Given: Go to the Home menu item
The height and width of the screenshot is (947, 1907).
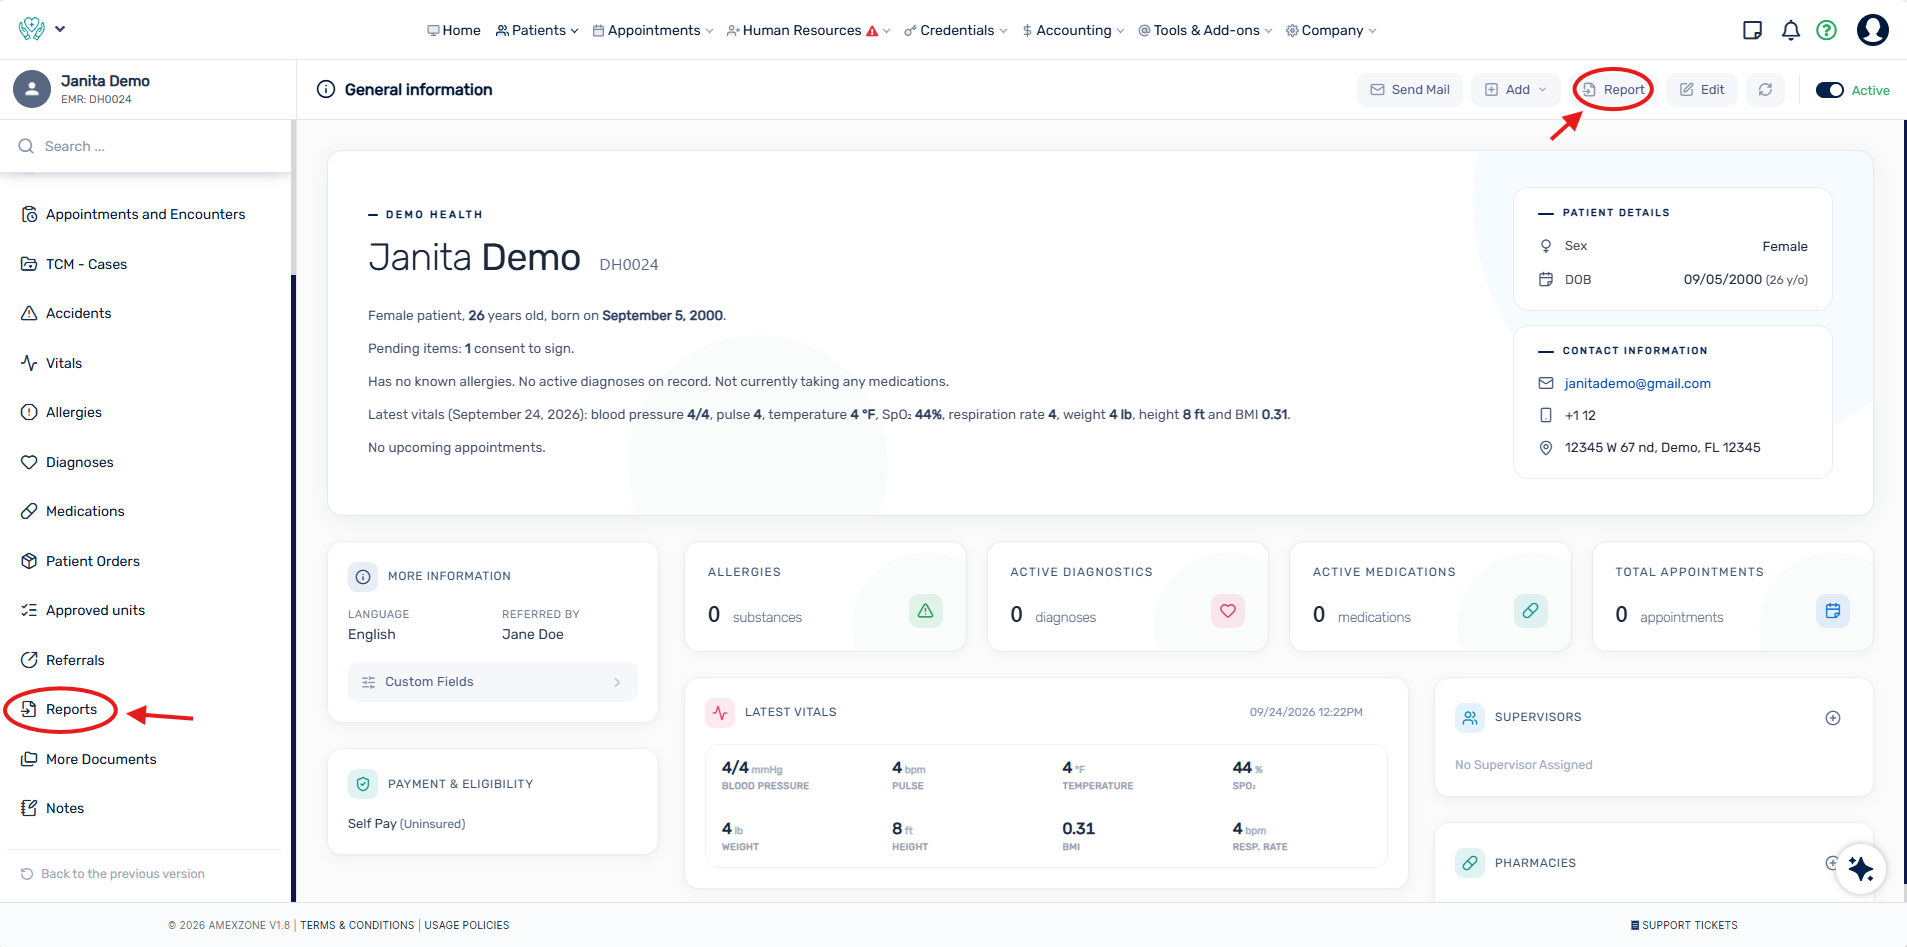Looking at the screenshot, I should (x=454, y=31).
